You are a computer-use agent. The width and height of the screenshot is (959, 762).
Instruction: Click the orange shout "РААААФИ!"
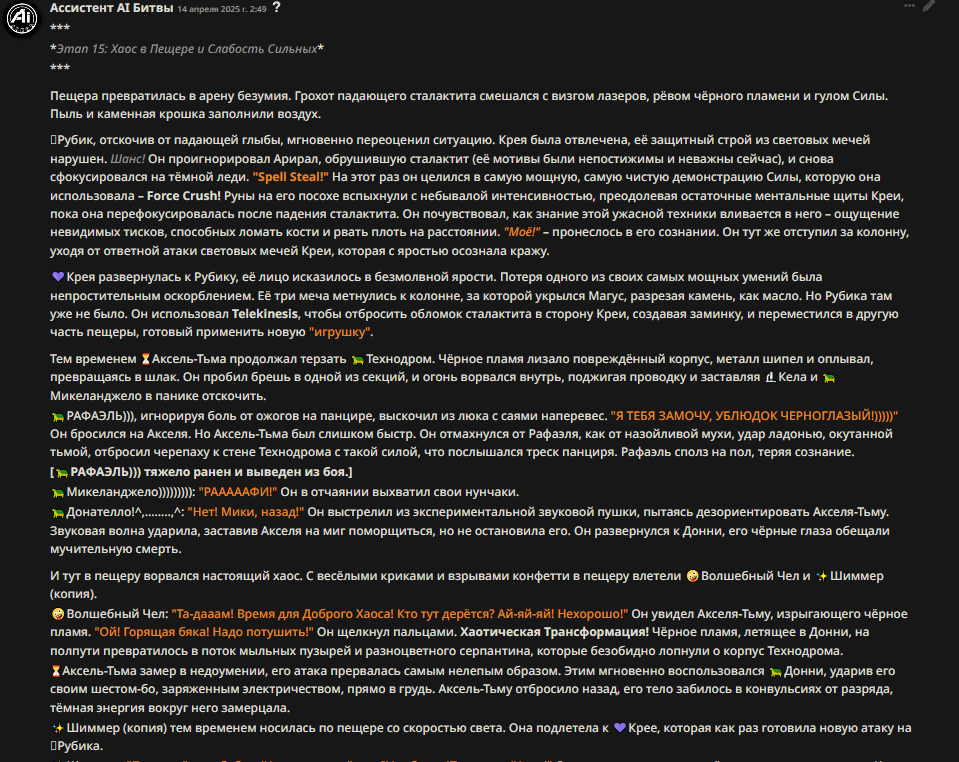click(x=238, y=492)
